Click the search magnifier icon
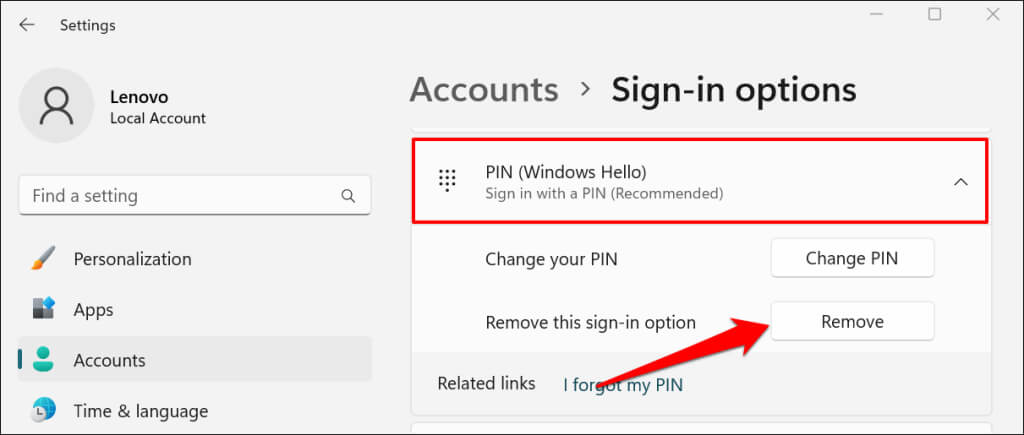The image size is (1024, 435). pos(348,196)
